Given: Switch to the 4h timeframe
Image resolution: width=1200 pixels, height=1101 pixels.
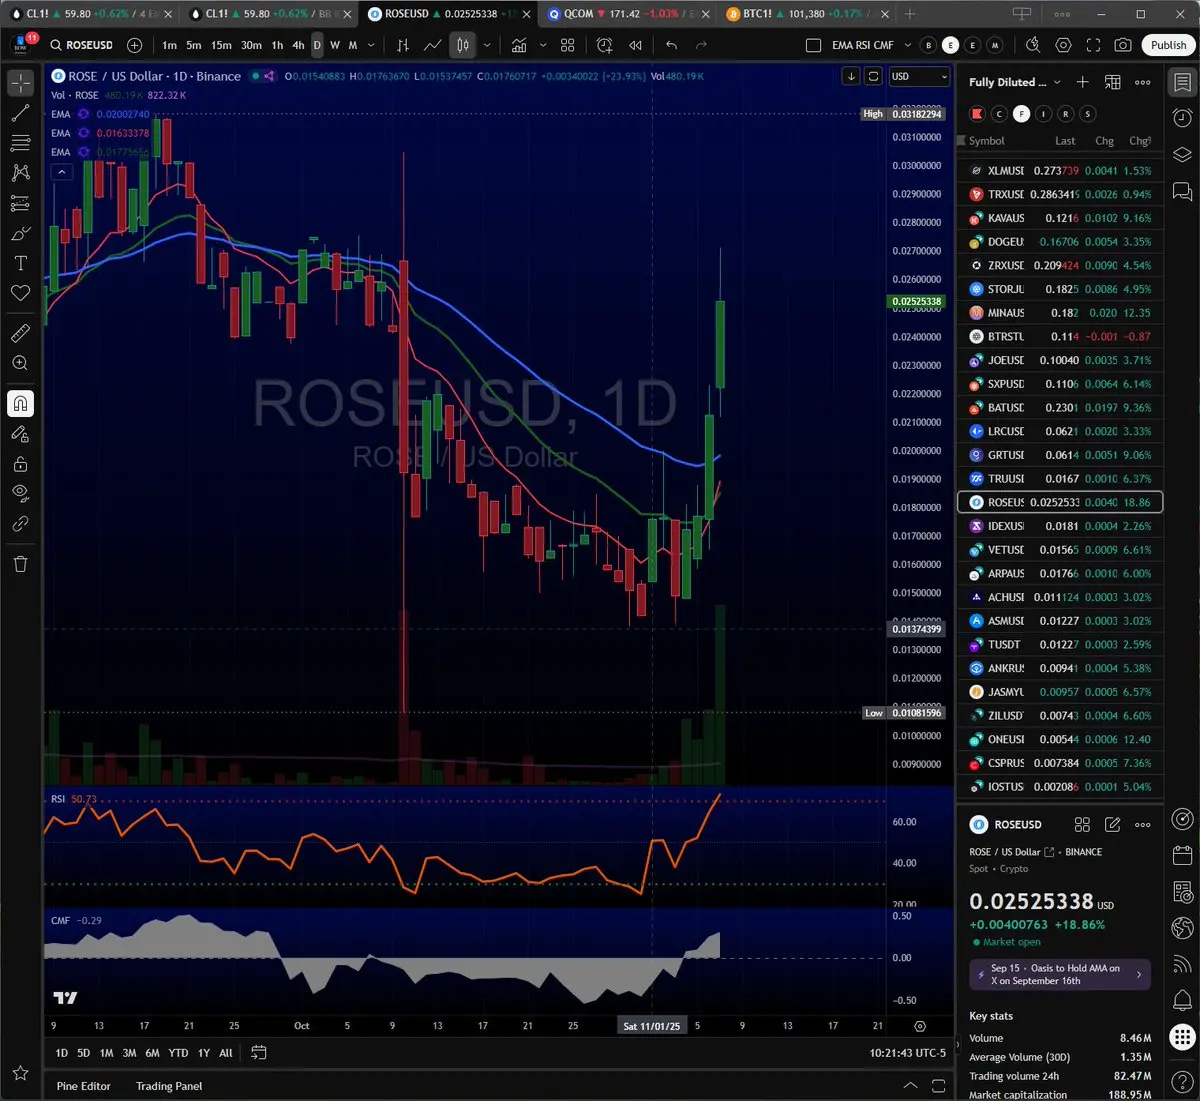Looking at the screenshot, I should (x=298, y=45).
